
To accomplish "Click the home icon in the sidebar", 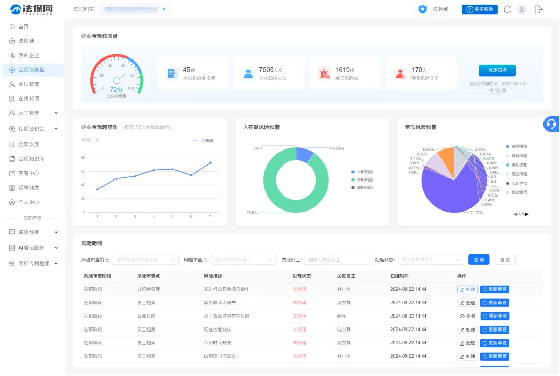I will click(x=12, y=26).
